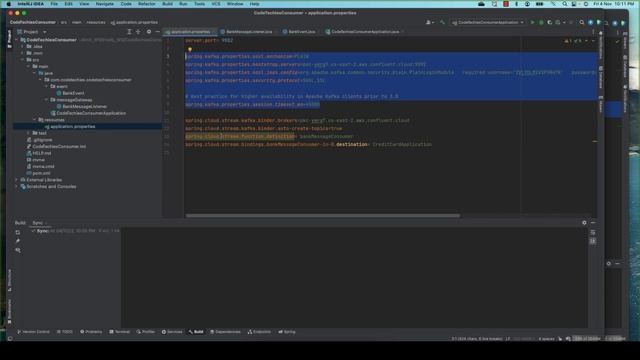Image resolution: width=640 pixels, height=360 pixels.
Task: Open the Problems tool window
Action: (x=91, y=332)
